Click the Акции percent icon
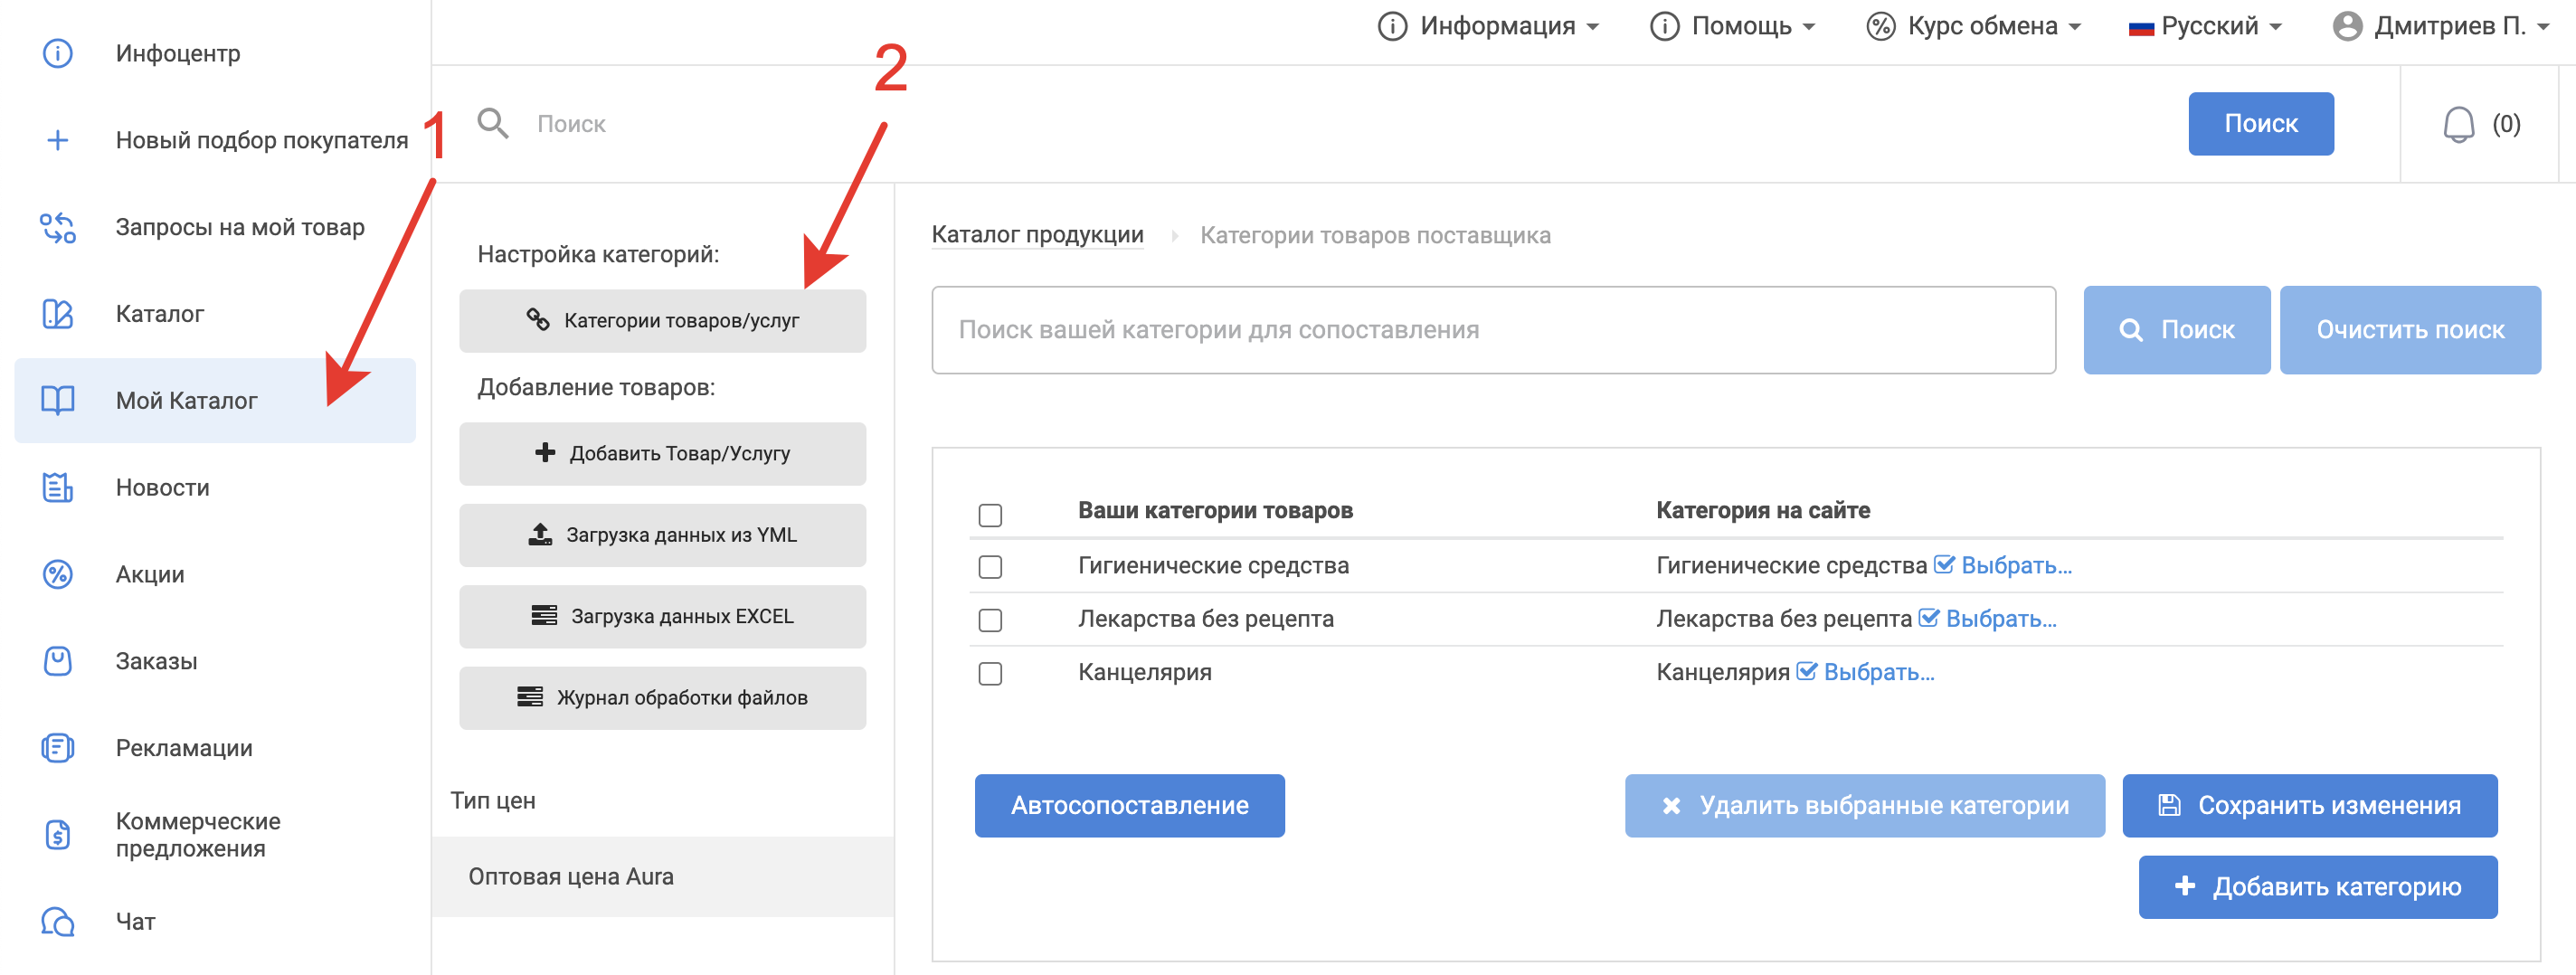2576x975 pixels. [58, 574]
